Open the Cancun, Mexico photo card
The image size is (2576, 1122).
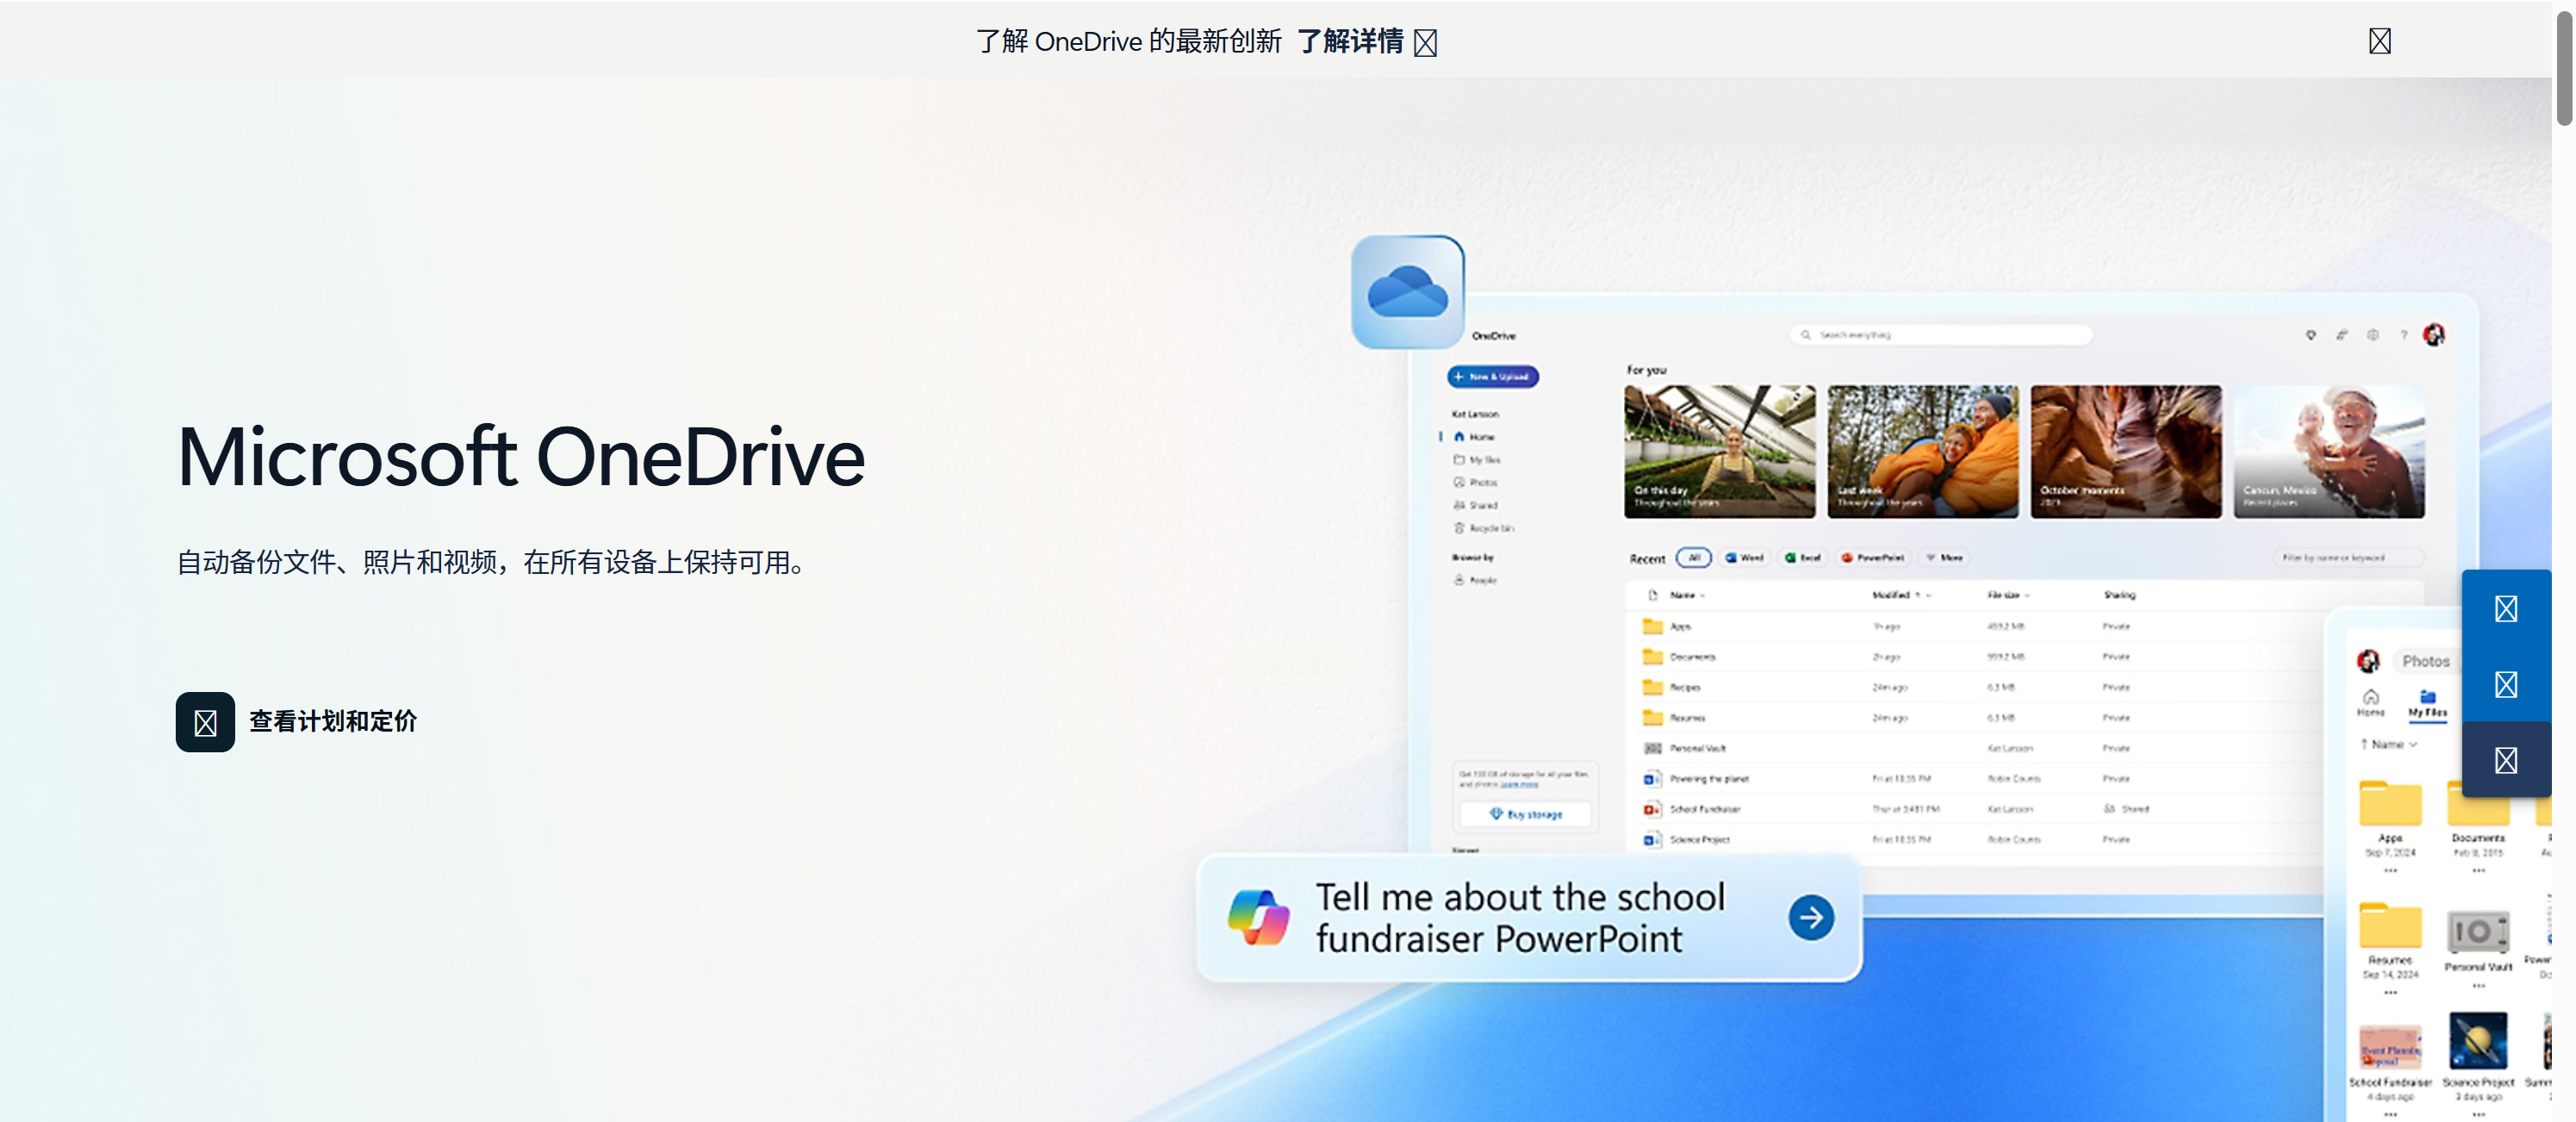2329,451
